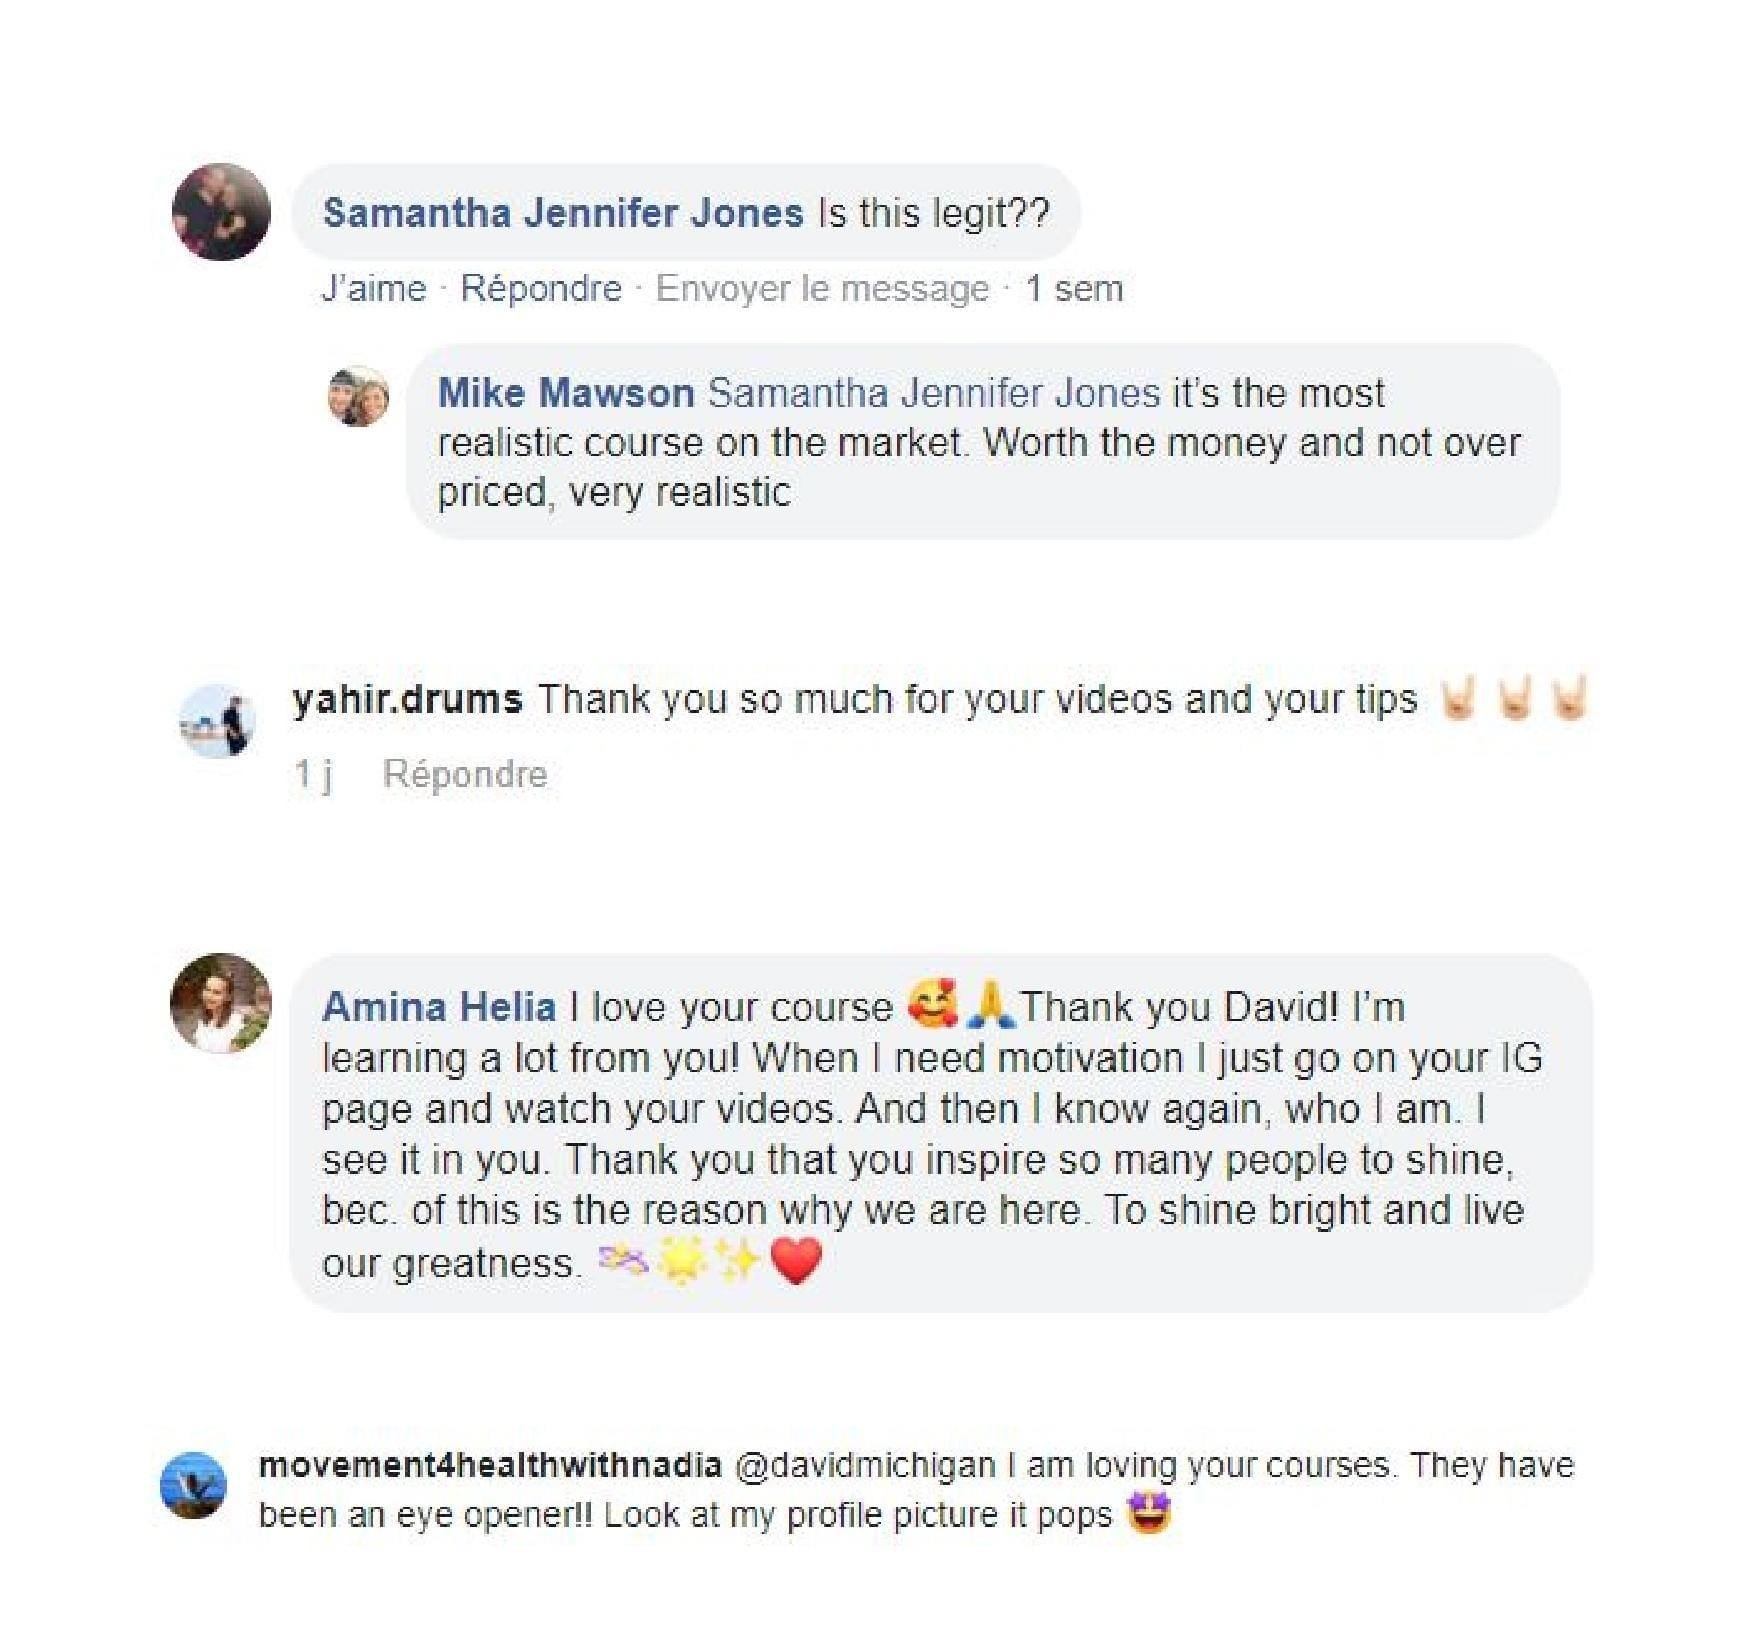1748x1628 pixels.
Task: Click the red heart emoji in Amina's comment
Action: tap(797, 1261)
